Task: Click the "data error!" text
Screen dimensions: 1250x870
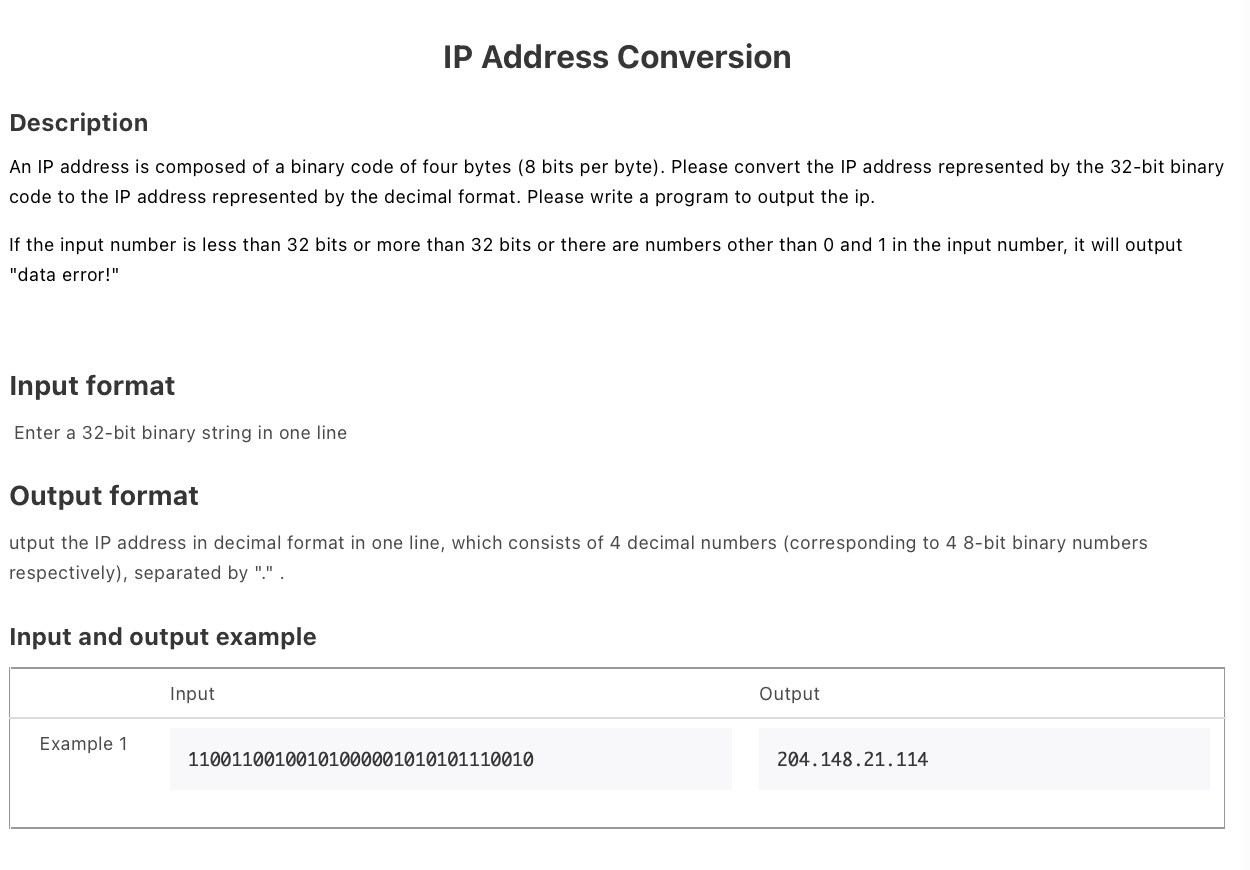Action: [x=64, y=275]
